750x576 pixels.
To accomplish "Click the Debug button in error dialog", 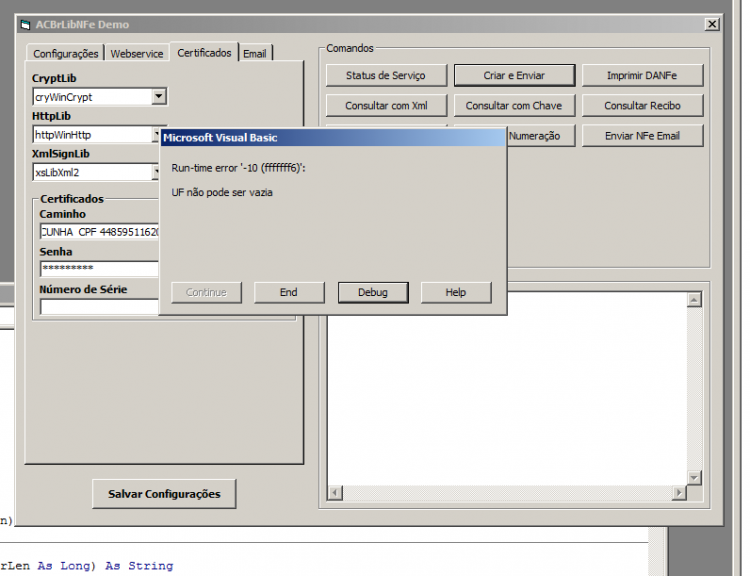I will 373,292.
